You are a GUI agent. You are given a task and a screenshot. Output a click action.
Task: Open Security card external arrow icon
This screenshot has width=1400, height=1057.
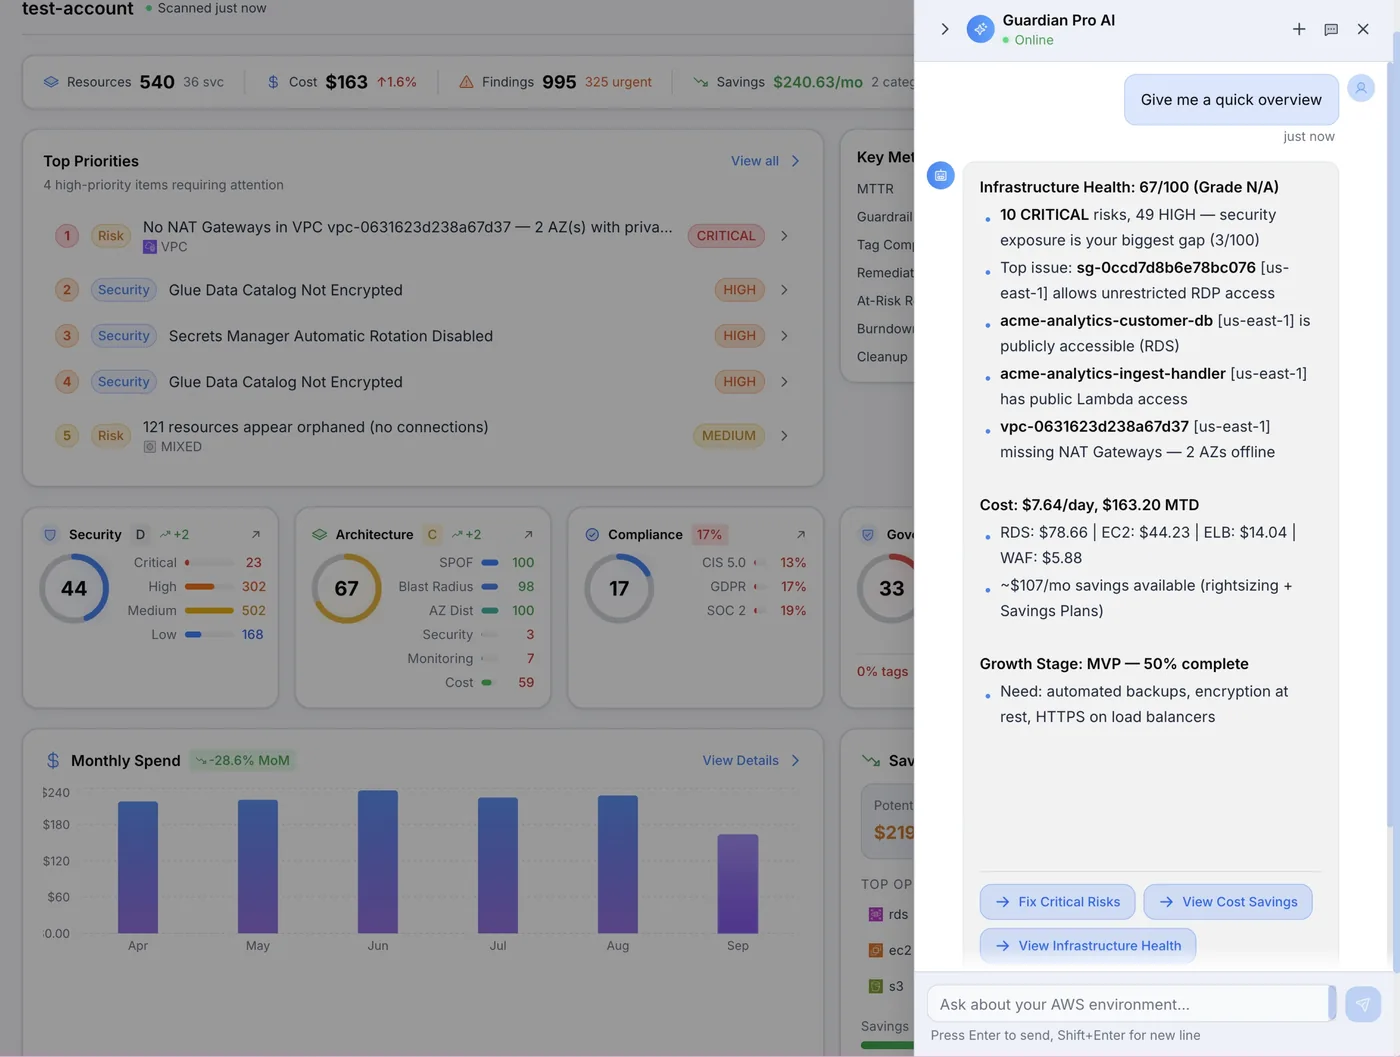[x=256, y=535]
